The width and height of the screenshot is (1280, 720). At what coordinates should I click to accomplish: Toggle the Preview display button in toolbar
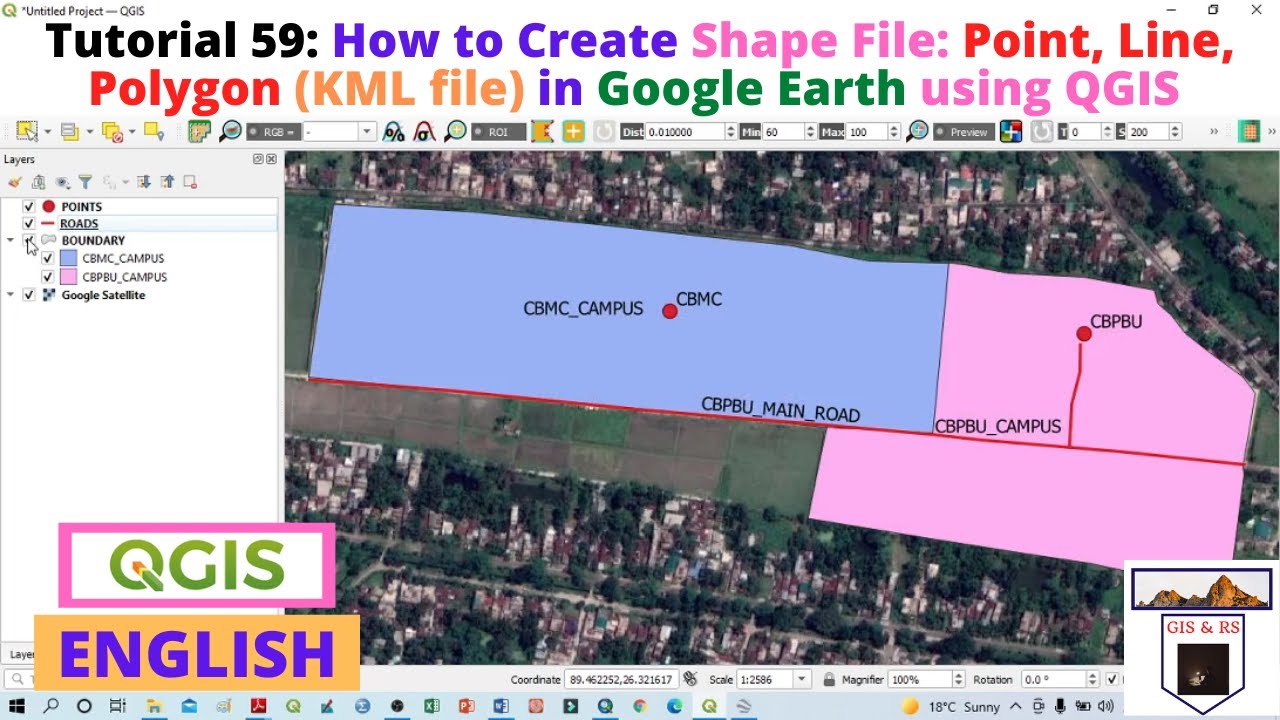point(964,132)
